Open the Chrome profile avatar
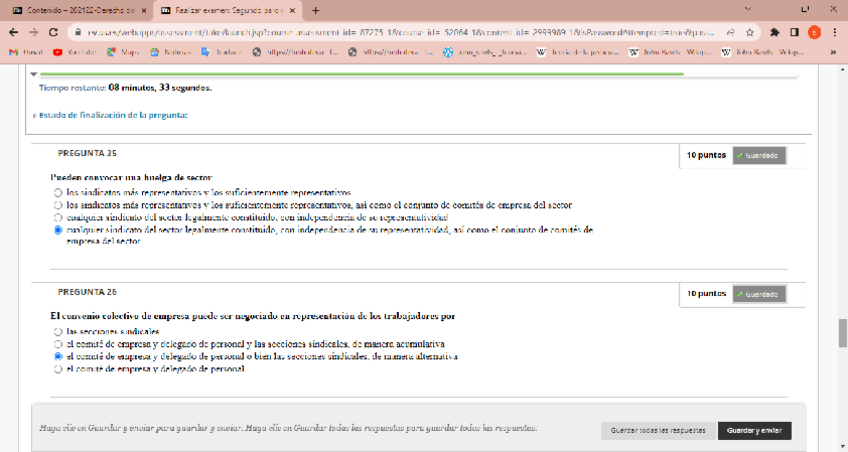Viewport: 848px width, 452px height. coord(814,32)
